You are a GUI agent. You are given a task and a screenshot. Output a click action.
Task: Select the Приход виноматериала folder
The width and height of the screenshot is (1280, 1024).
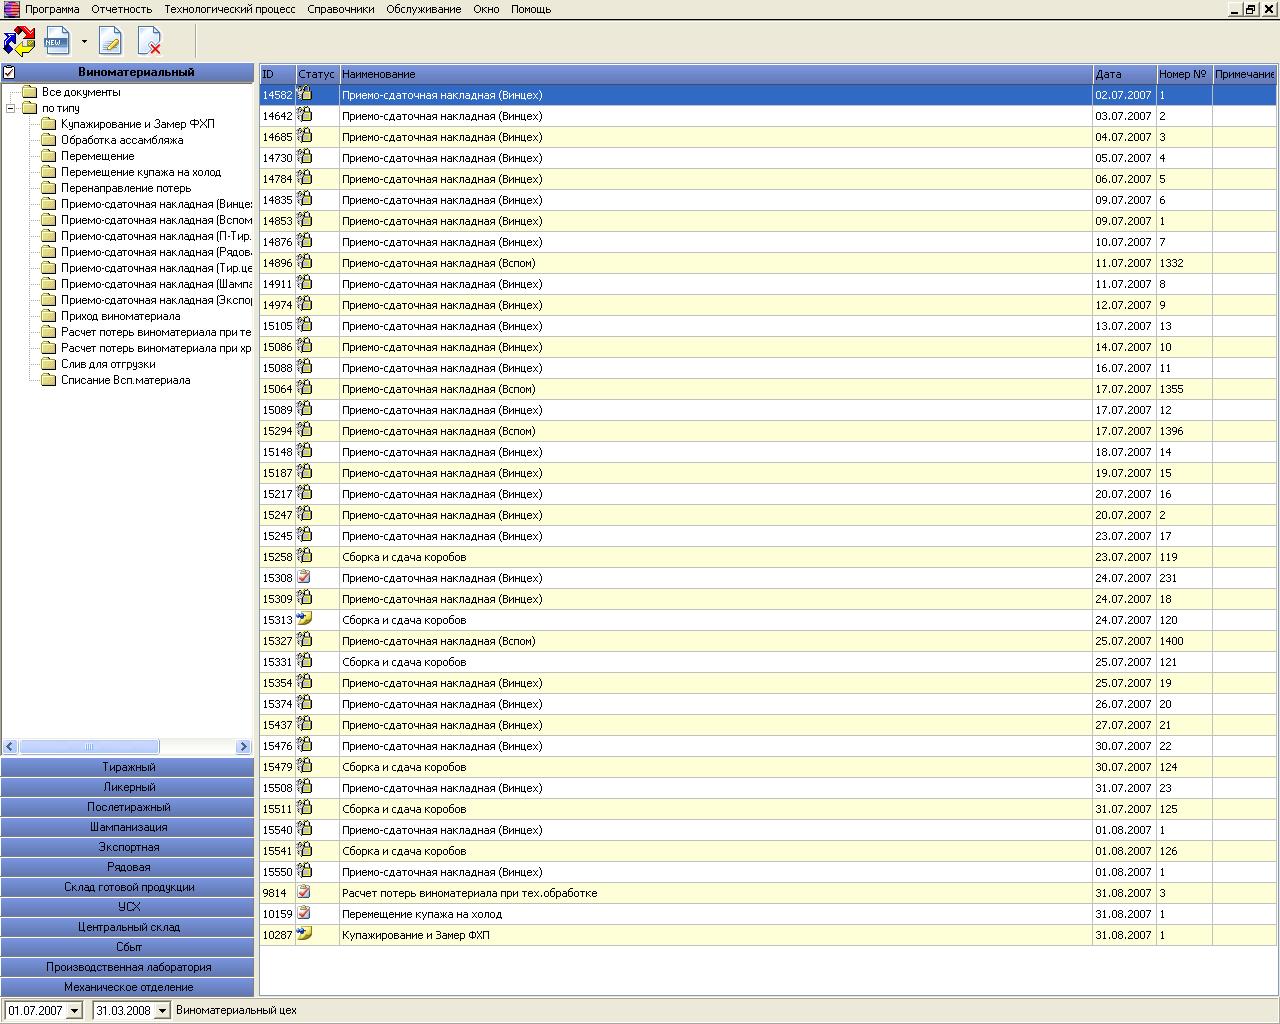pyautogui.click(x=120, y=316)
